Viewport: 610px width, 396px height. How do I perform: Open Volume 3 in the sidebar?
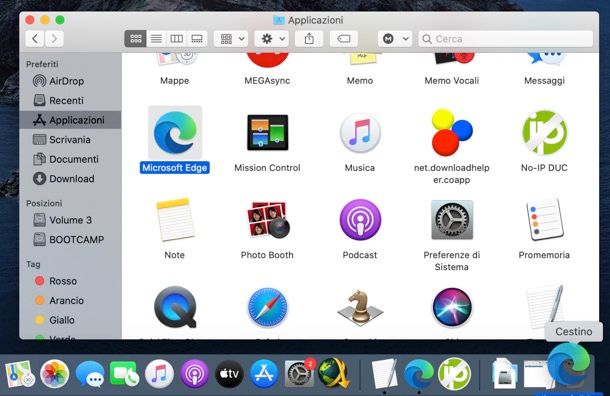coord(70,220)
